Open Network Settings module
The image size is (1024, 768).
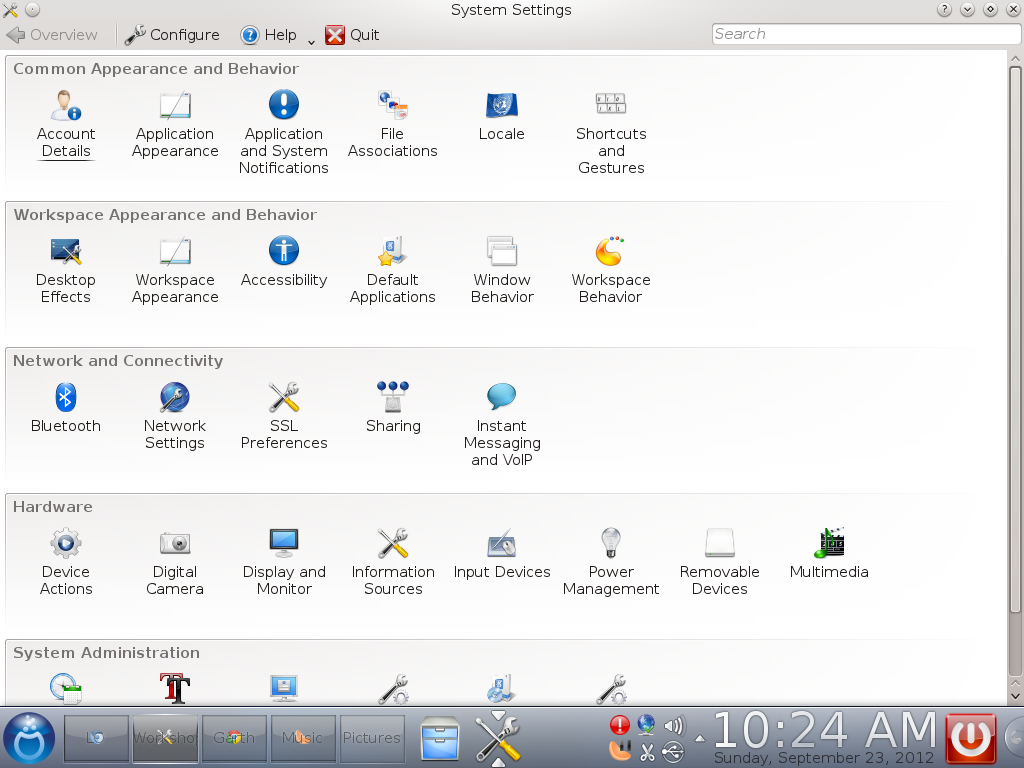coord(175,416)
